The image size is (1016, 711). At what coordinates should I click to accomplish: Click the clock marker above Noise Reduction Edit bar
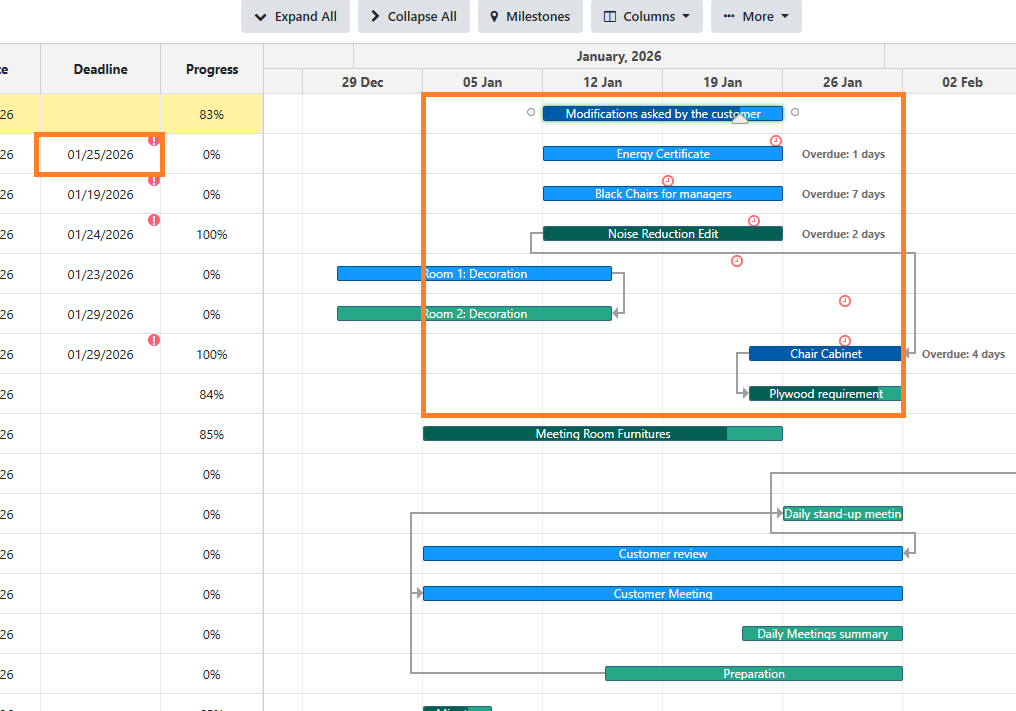(x=754, y=221)
